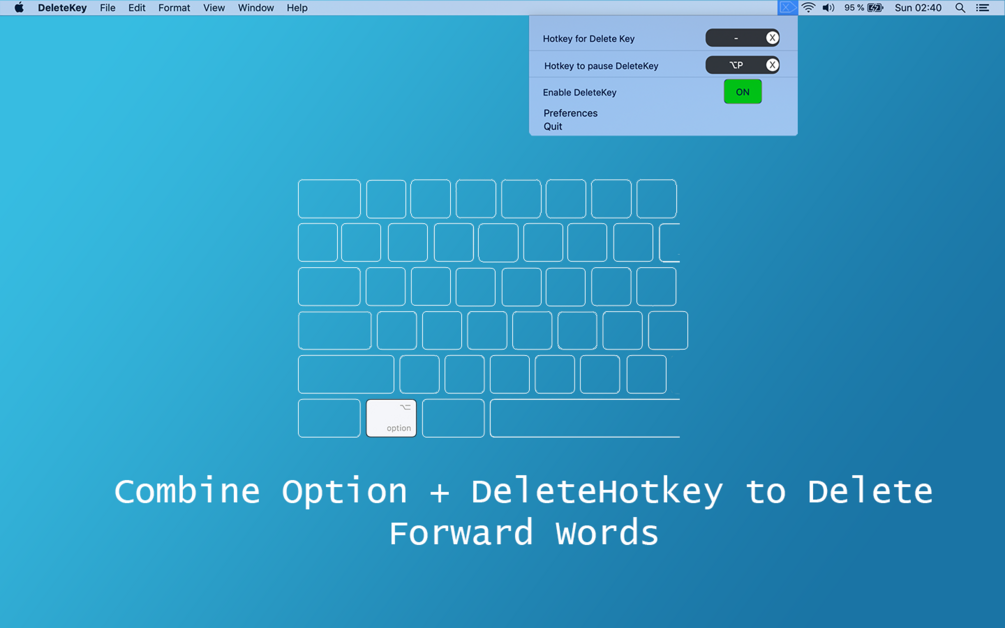The width and height of the screenshot is (1005, 628).
Task: Open the Format menu
Action: tap(174, 8)
